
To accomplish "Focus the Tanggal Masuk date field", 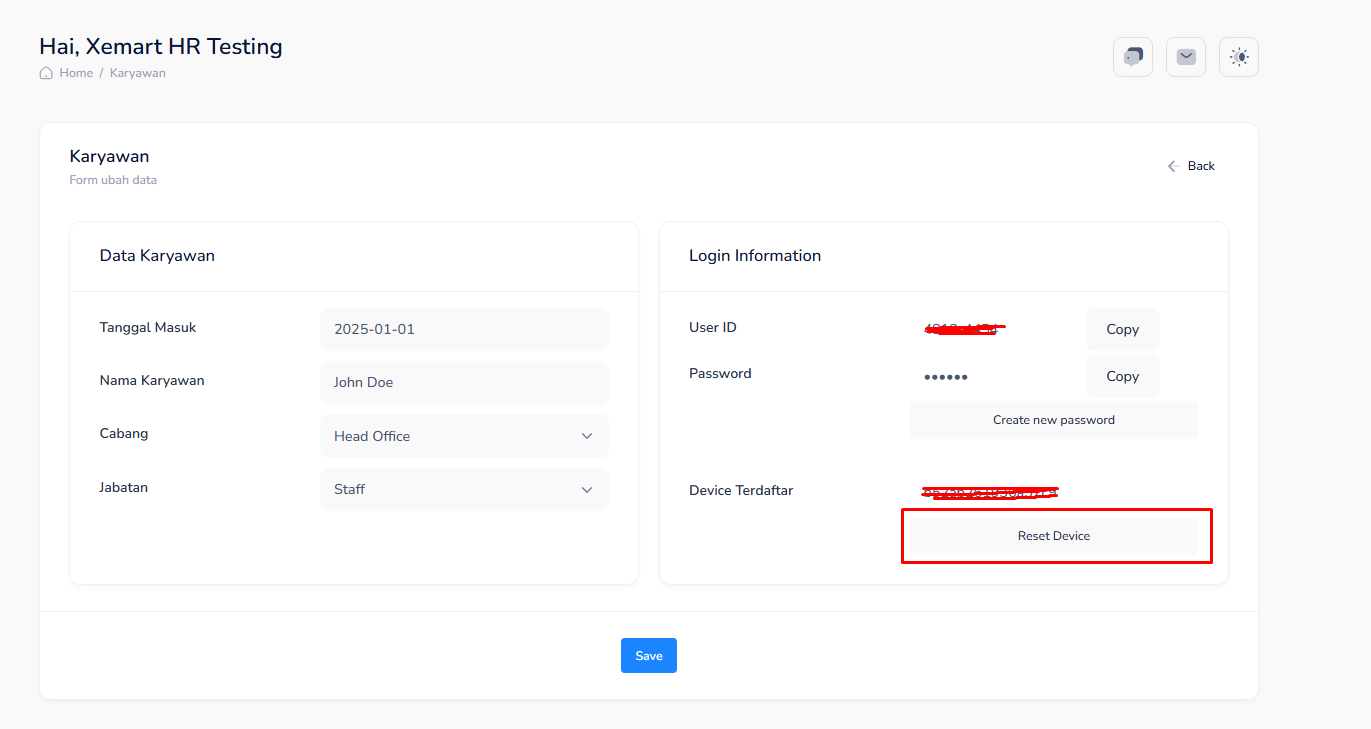I will click(464, 329).
